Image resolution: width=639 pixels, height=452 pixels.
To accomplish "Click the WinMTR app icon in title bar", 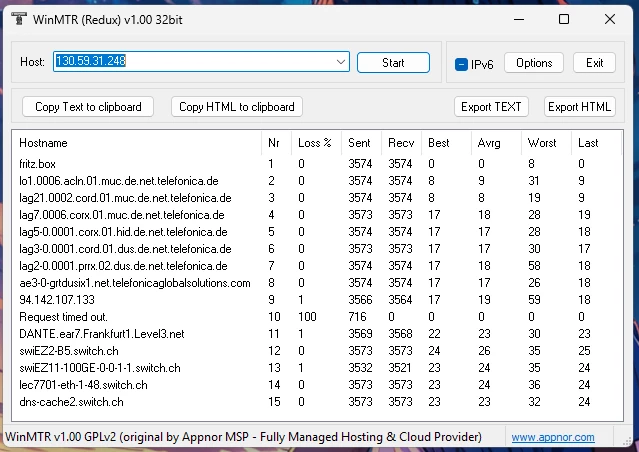I will (19, 19).
